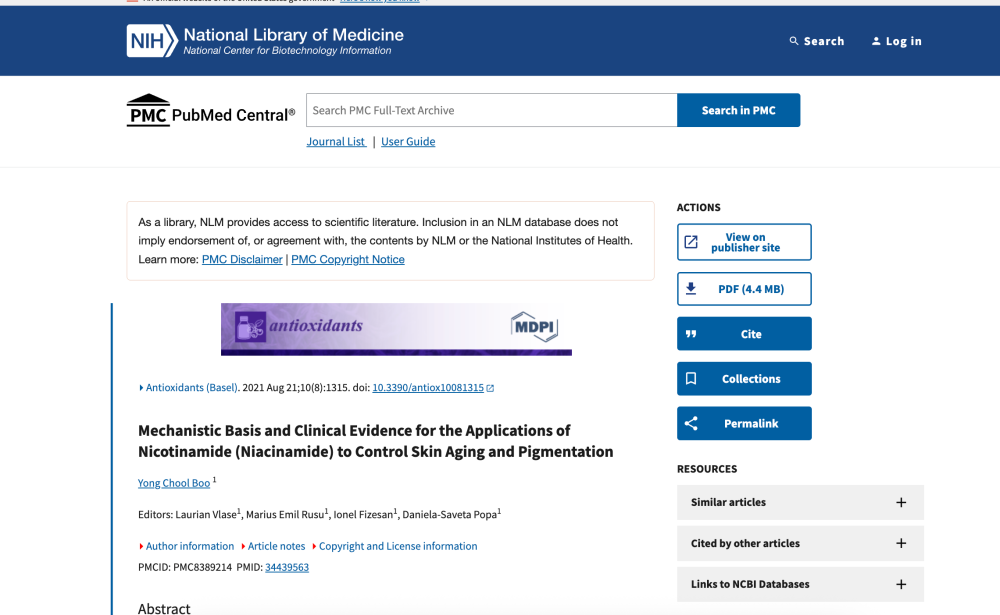Expand Cited by other articles panel
Viewport: 1000px width, 615px height.
tap(800, 544)
